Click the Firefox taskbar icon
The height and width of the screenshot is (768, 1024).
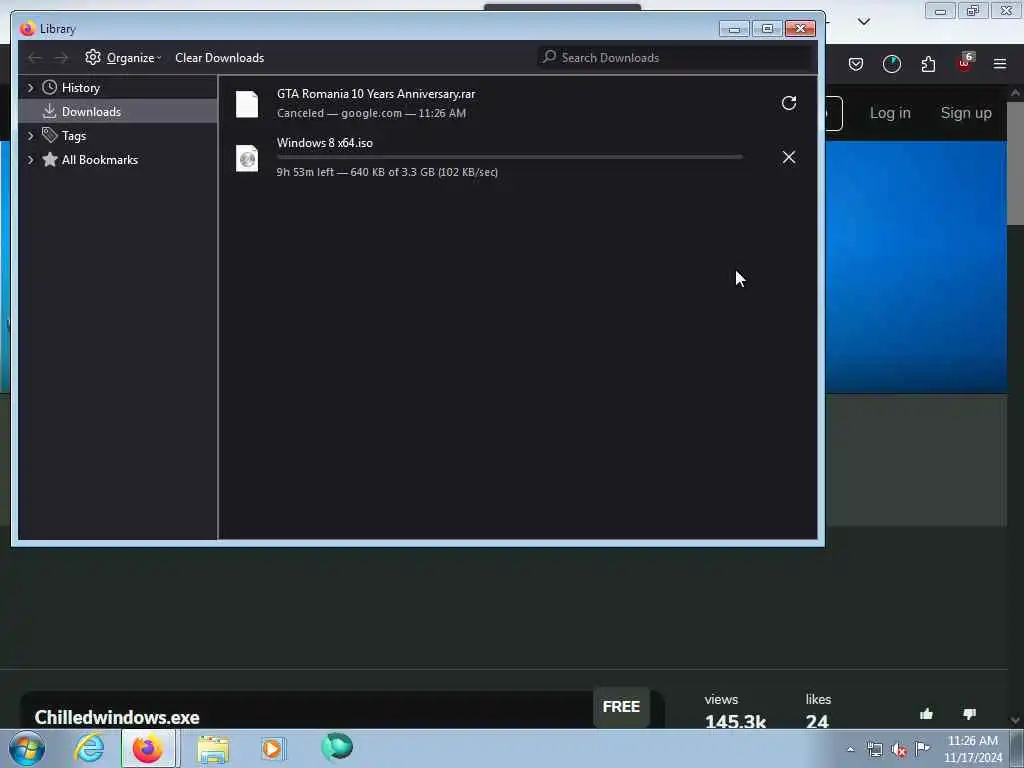[148, 748]
